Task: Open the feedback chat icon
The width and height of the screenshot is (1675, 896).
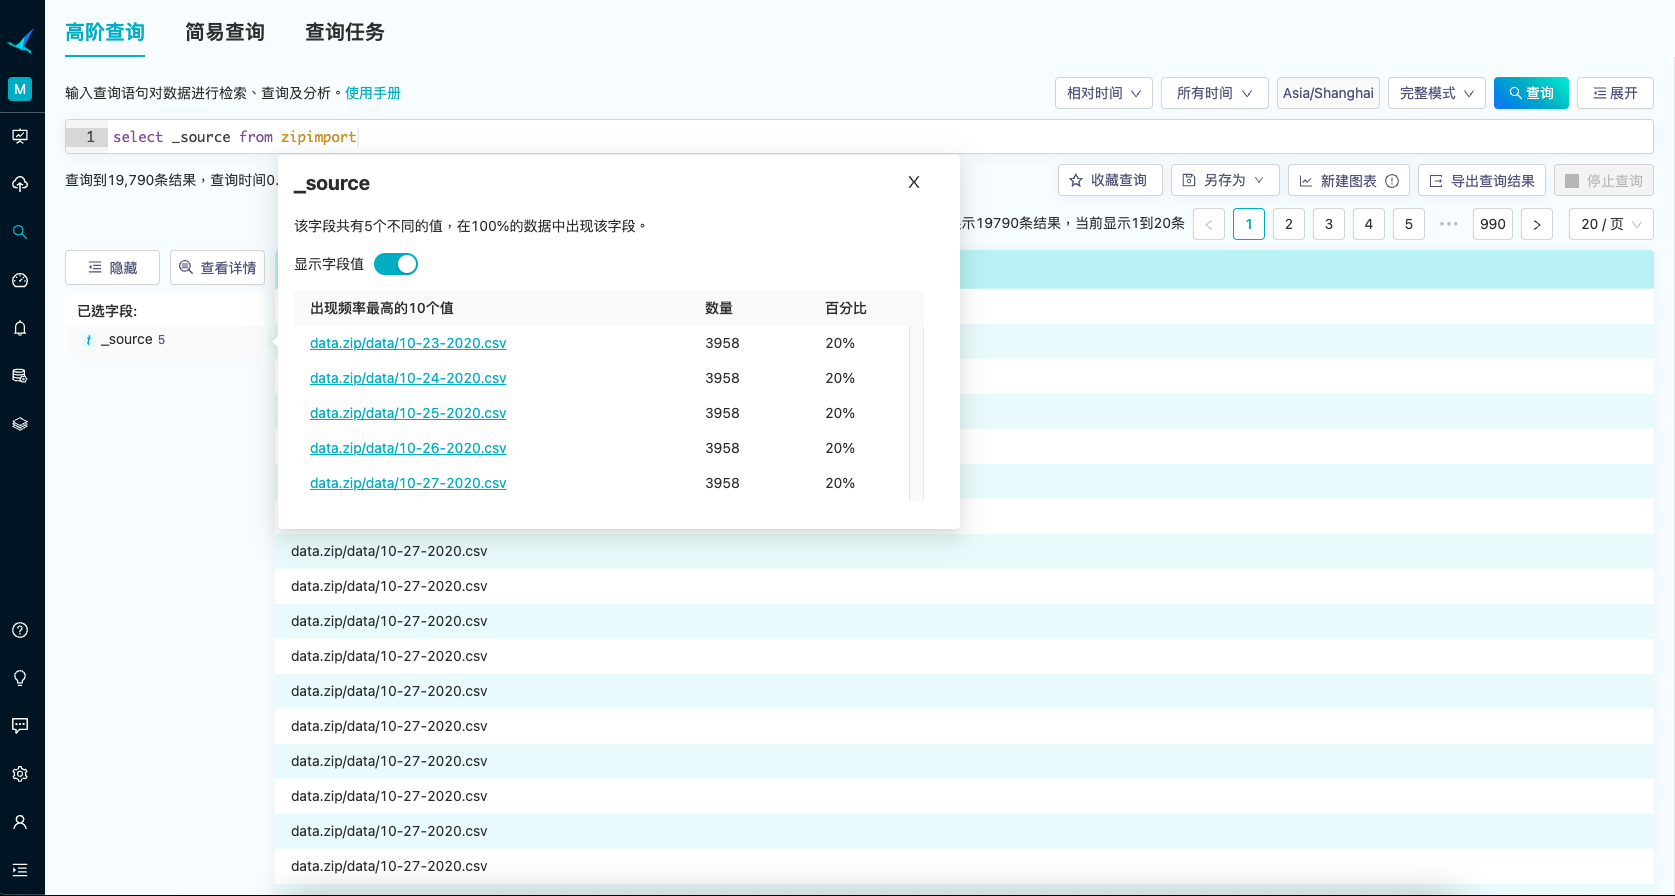Action: click(x=20, y=726)
